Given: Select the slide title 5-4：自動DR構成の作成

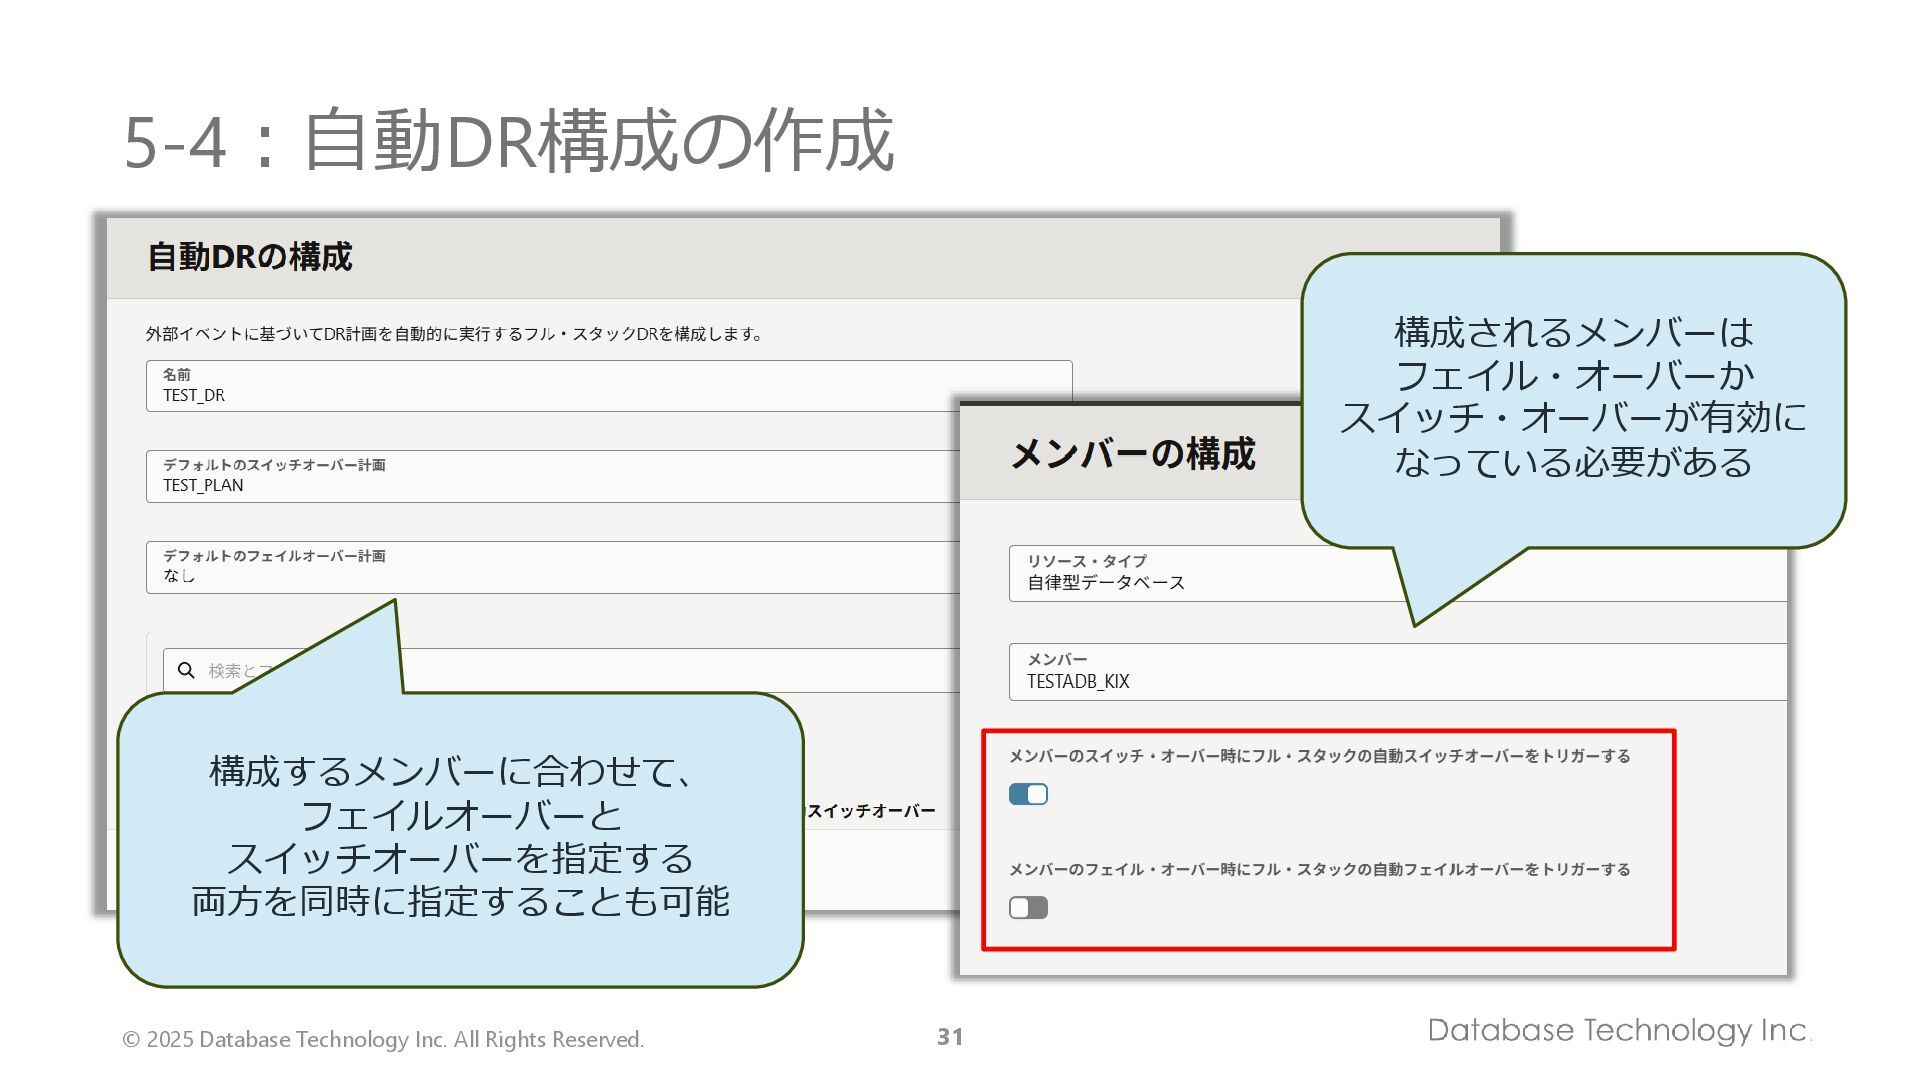Looking at the screenshot, I should pyautogui.click(x=508, y=141).
